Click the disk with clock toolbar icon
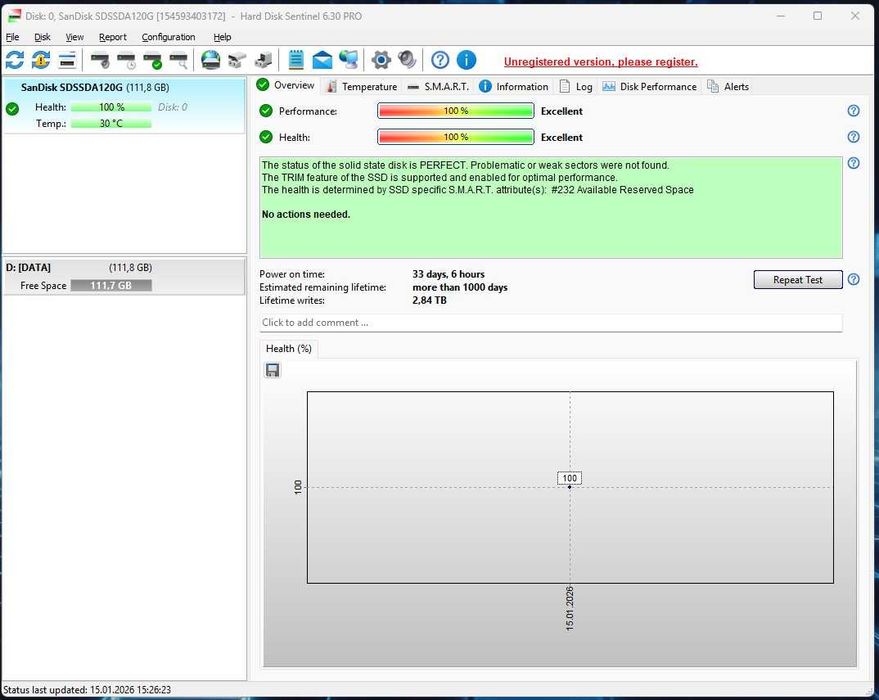 coord(126,60)
